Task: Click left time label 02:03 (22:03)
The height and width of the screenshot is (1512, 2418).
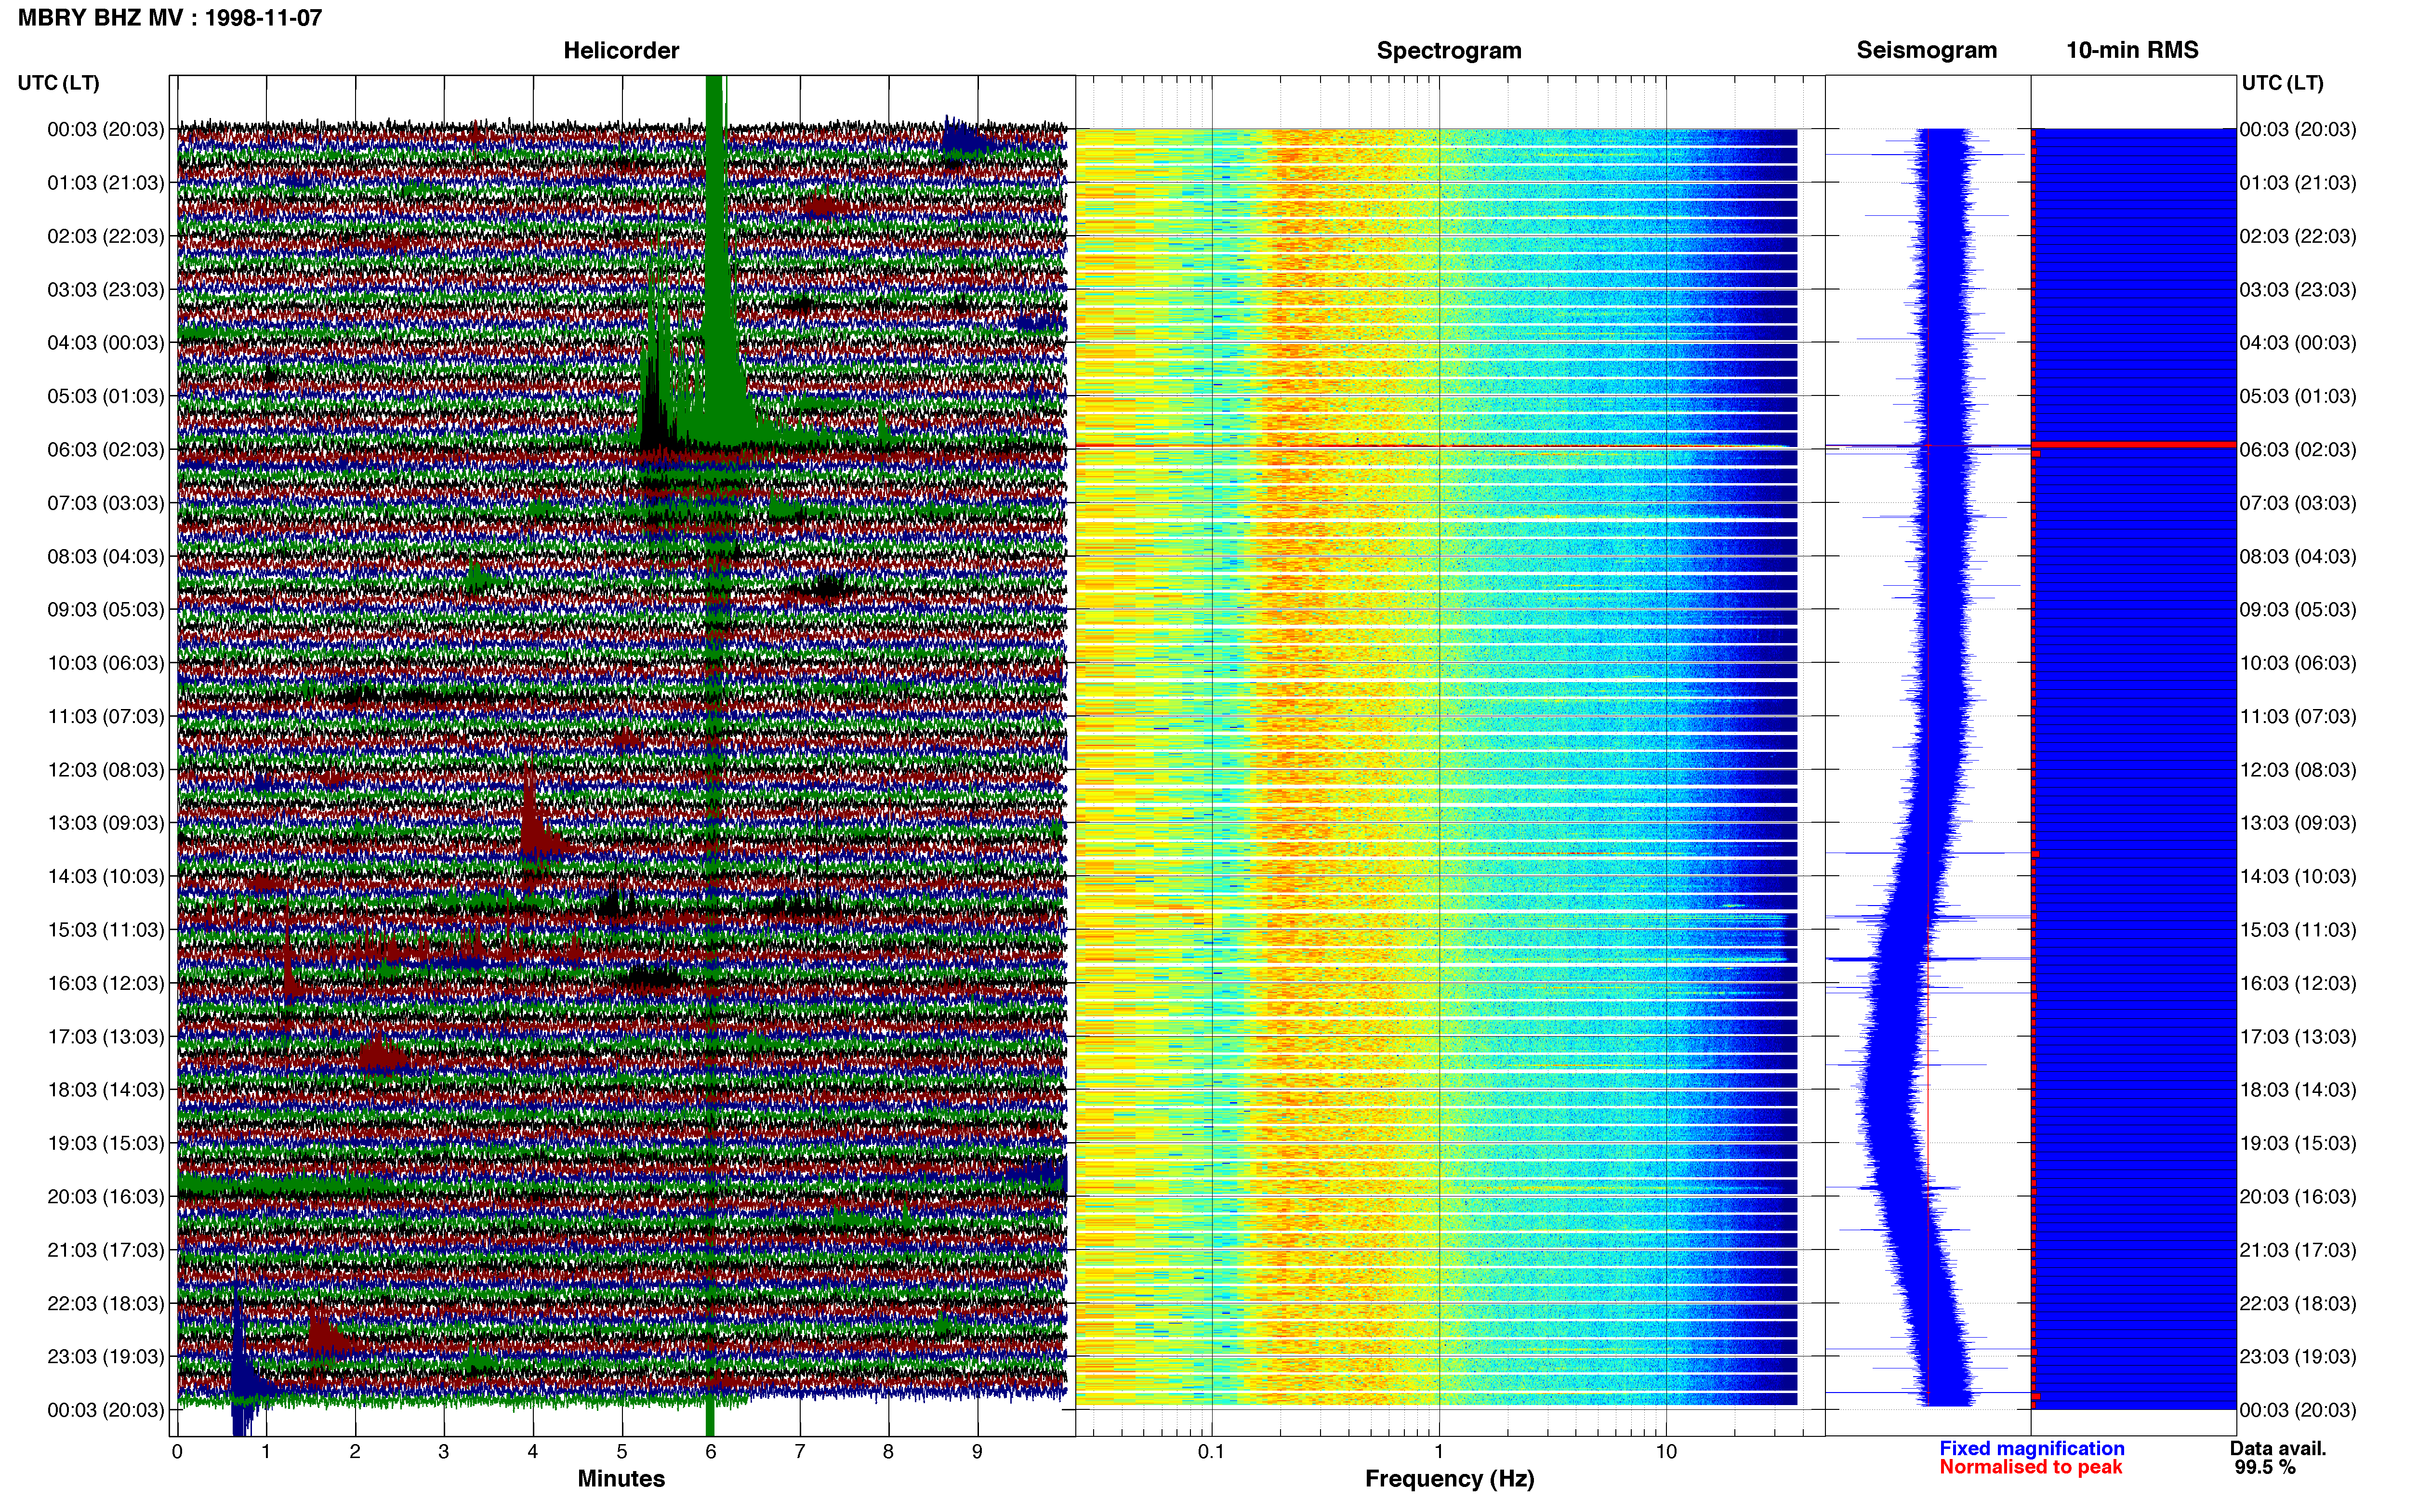Action: pyautogui.click(x=106, y=236)
